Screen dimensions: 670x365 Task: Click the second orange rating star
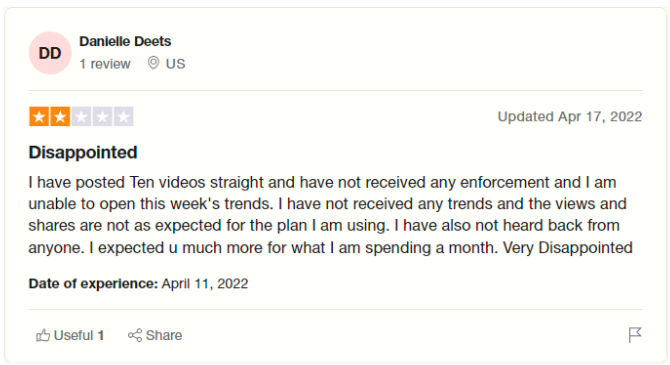pos(60,117)
